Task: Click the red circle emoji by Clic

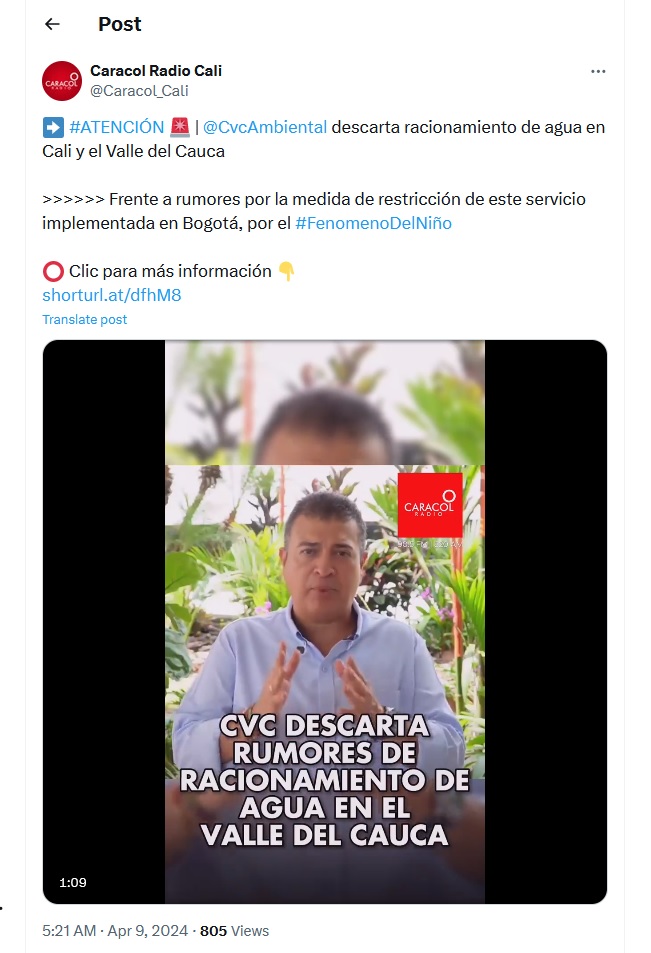Action: point(53,271)
